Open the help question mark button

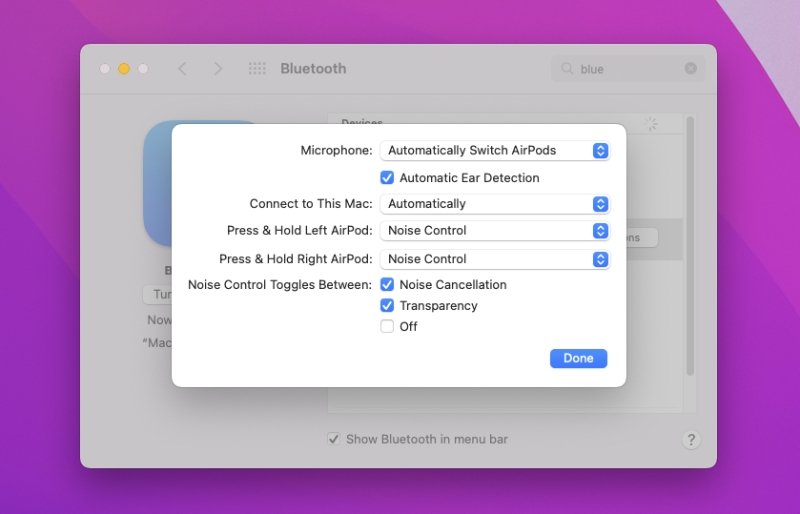point(691,439)
